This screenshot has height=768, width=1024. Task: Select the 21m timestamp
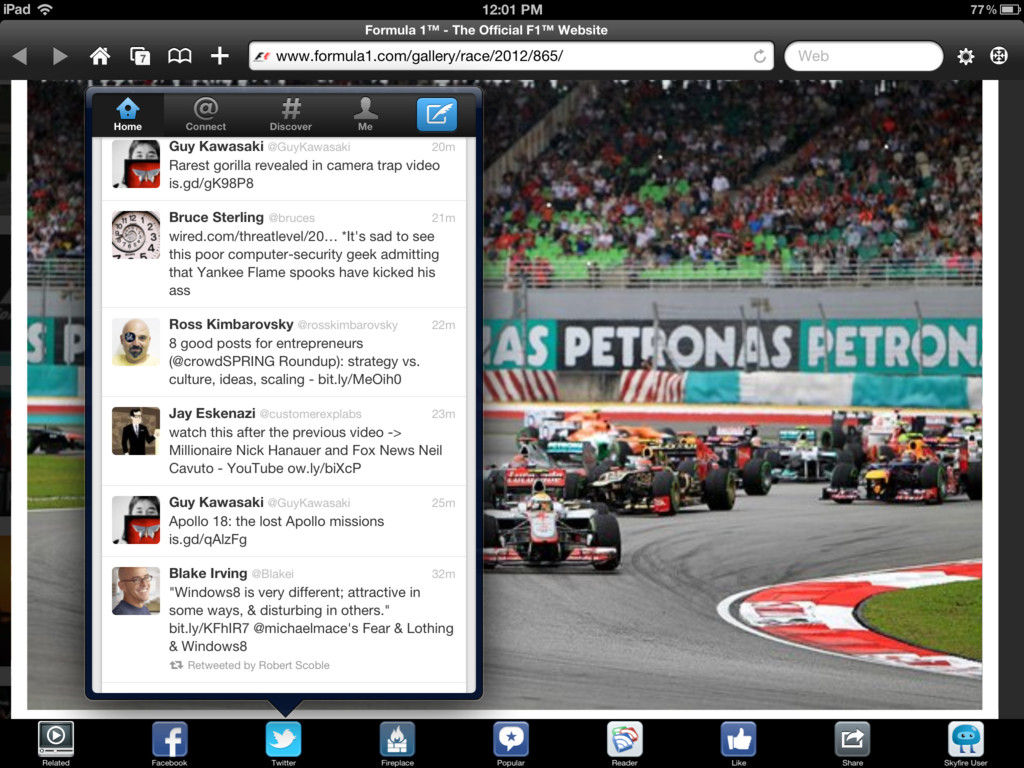[443, 218]
